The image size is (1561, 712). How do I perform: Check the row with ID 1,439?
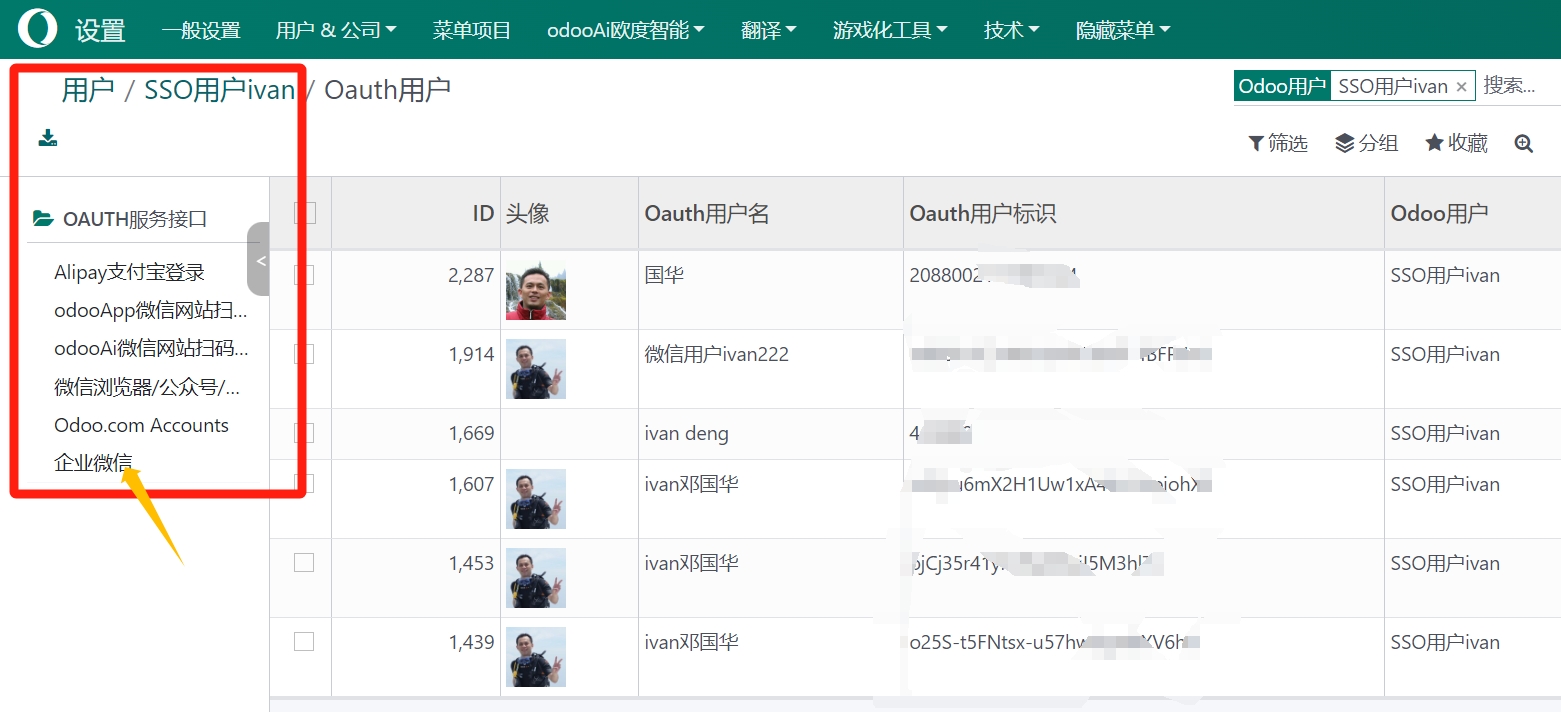tap(304, 642)
